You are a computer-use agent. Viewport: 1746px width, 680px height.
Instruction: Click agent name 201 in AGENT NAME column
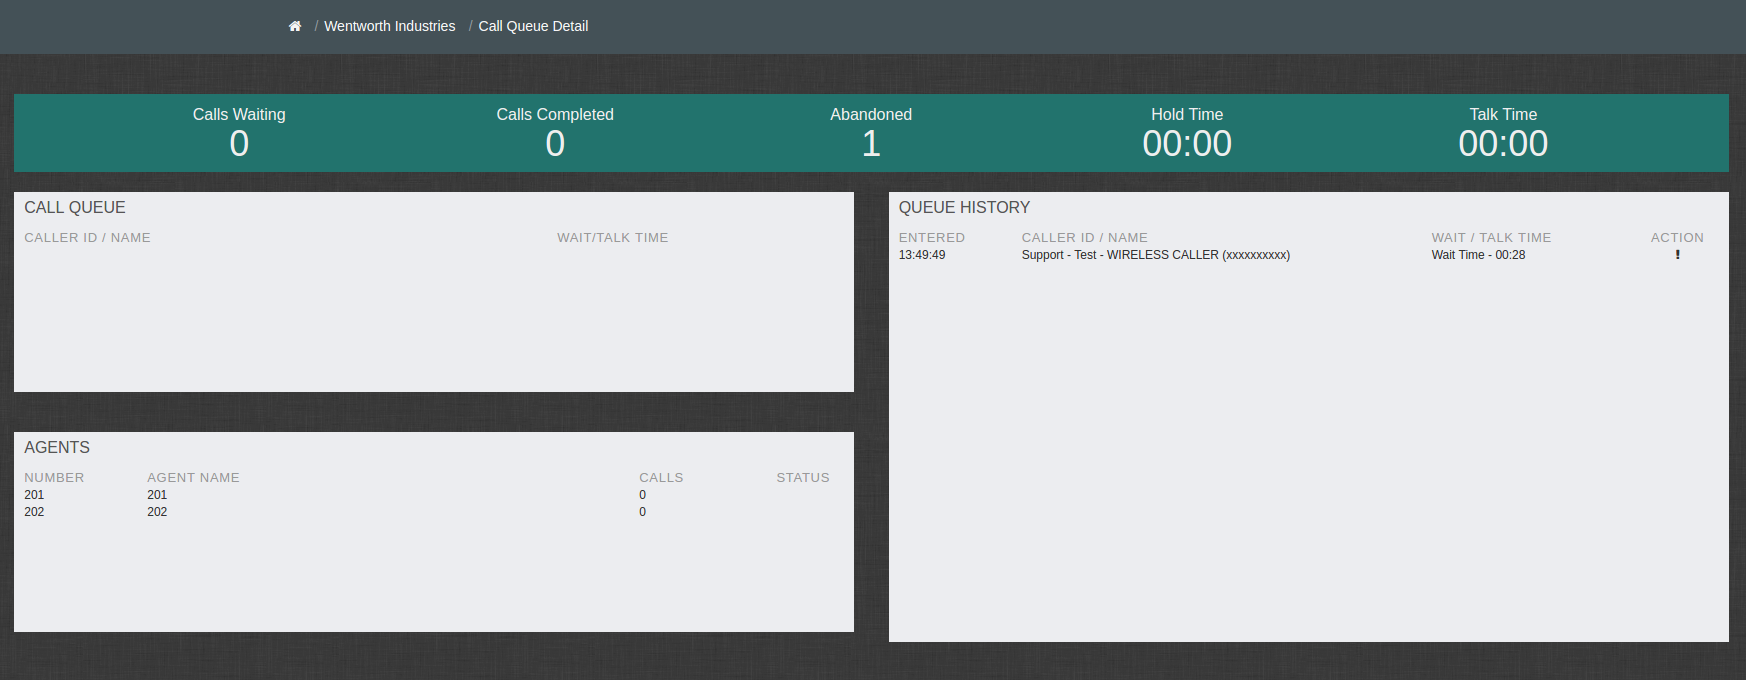157,495
